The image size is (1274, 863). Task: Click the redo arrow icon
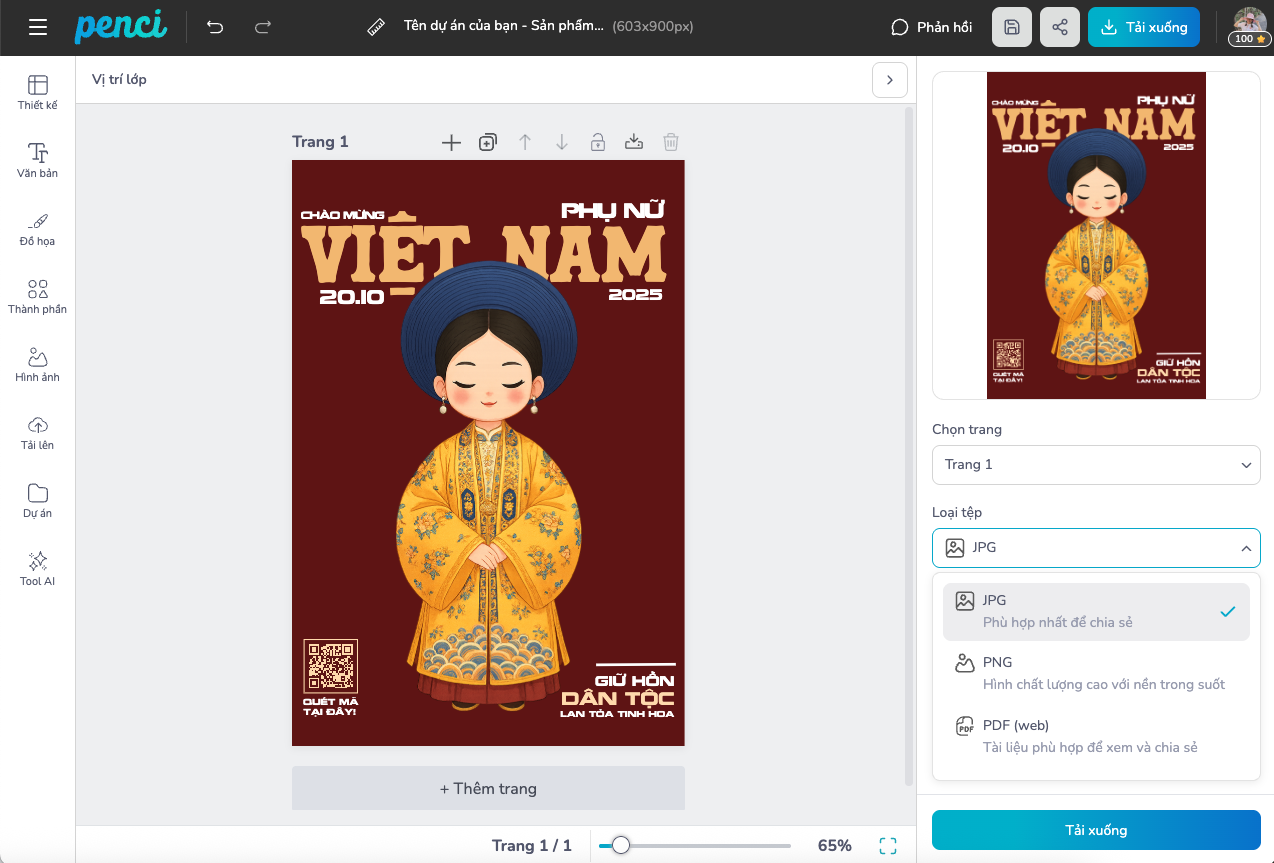click(263, 27)
